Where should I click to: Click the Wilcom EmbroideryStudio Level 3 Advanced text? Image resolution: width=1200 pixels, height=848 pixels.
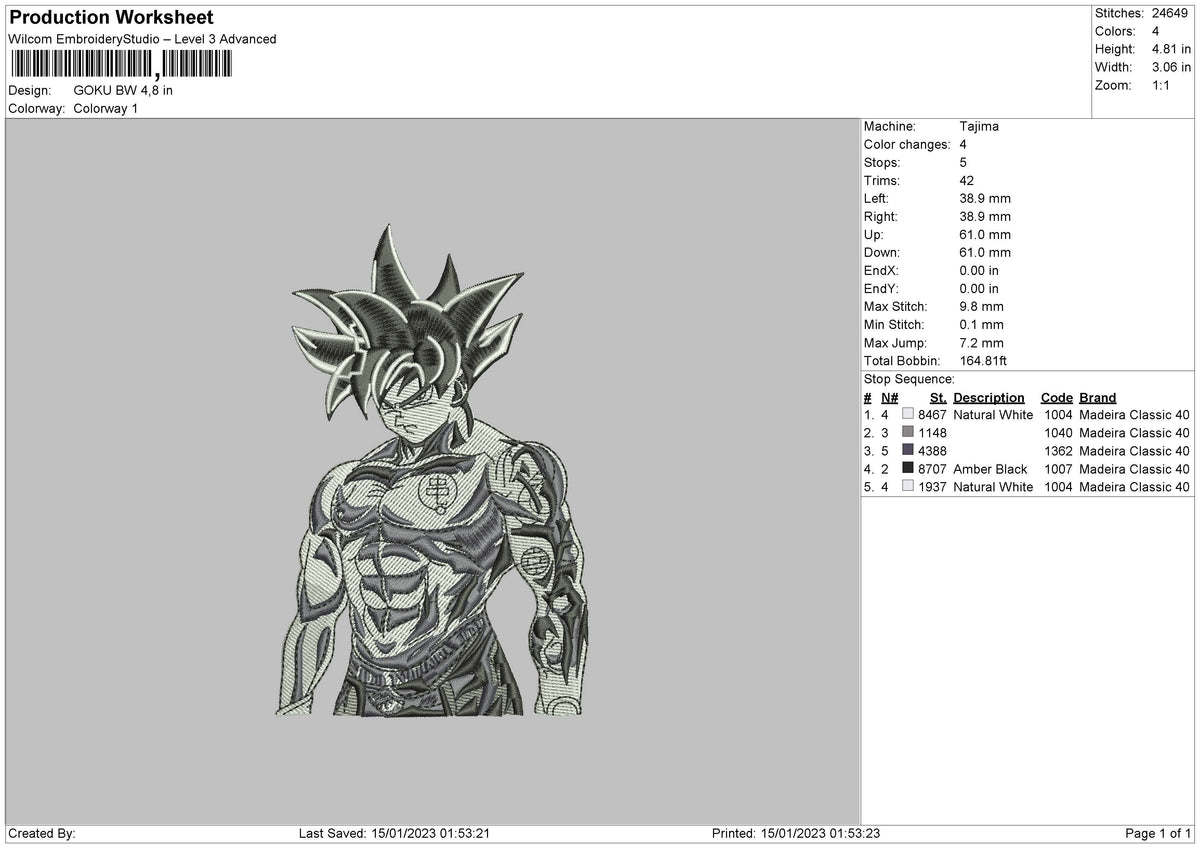click(x=142, y=39)
